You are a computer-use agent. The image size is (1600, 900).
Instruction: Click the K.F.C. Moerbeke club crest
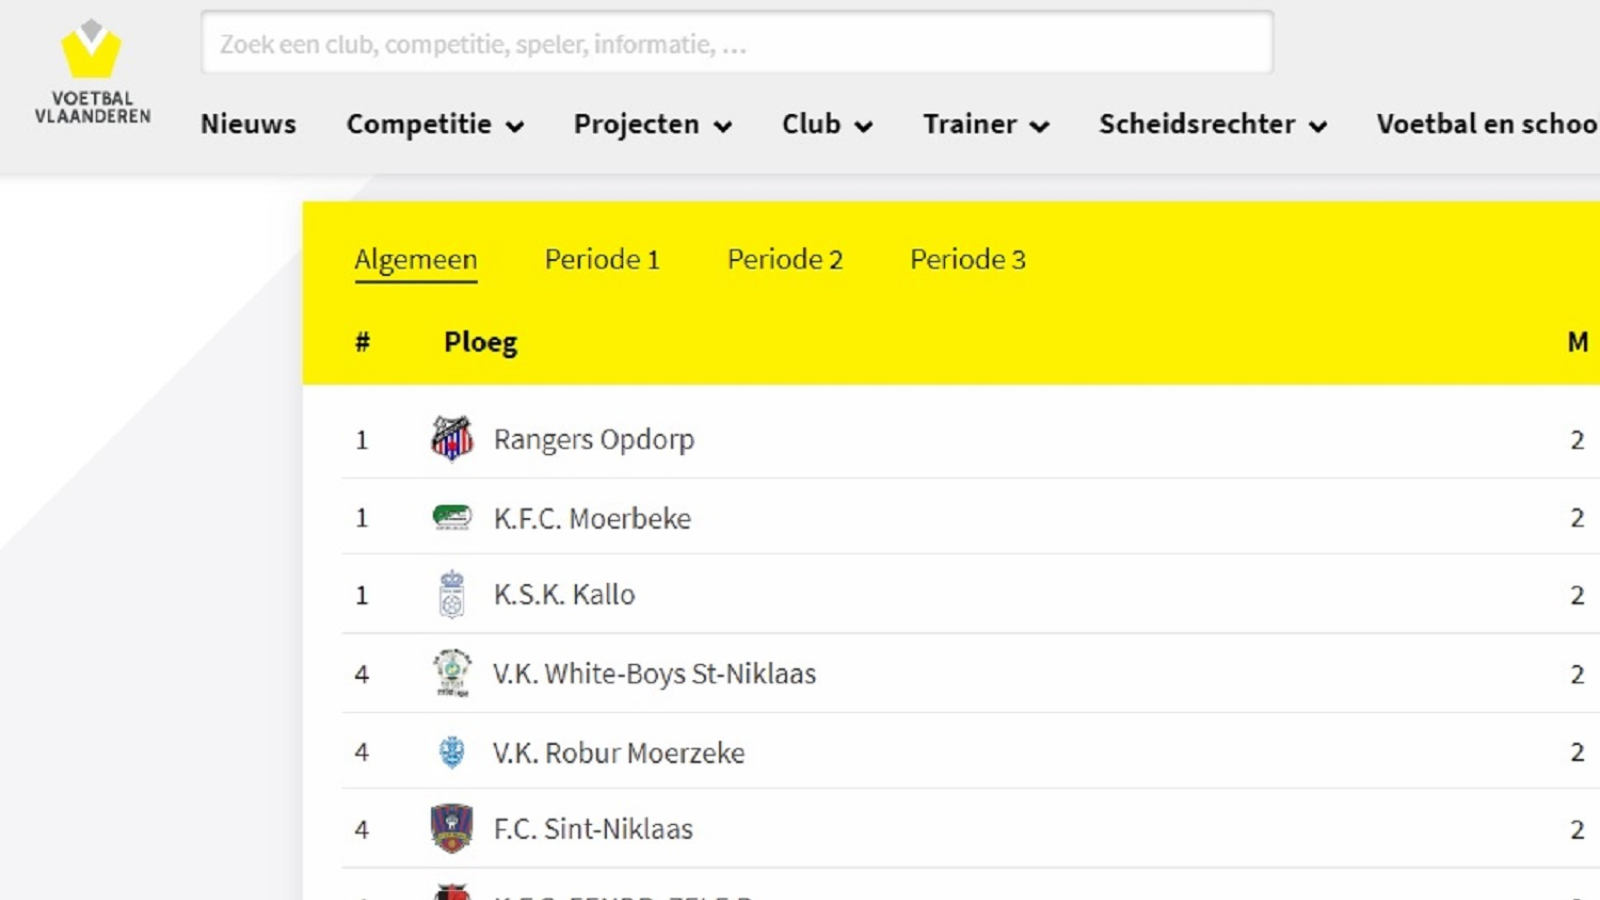pyautogui.click(x=452, y=518)
